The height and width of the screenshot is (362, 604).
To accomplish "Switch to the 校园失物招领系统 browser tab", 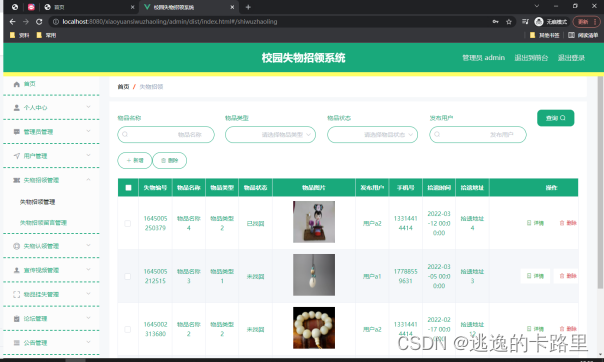I will pos(189,7).
